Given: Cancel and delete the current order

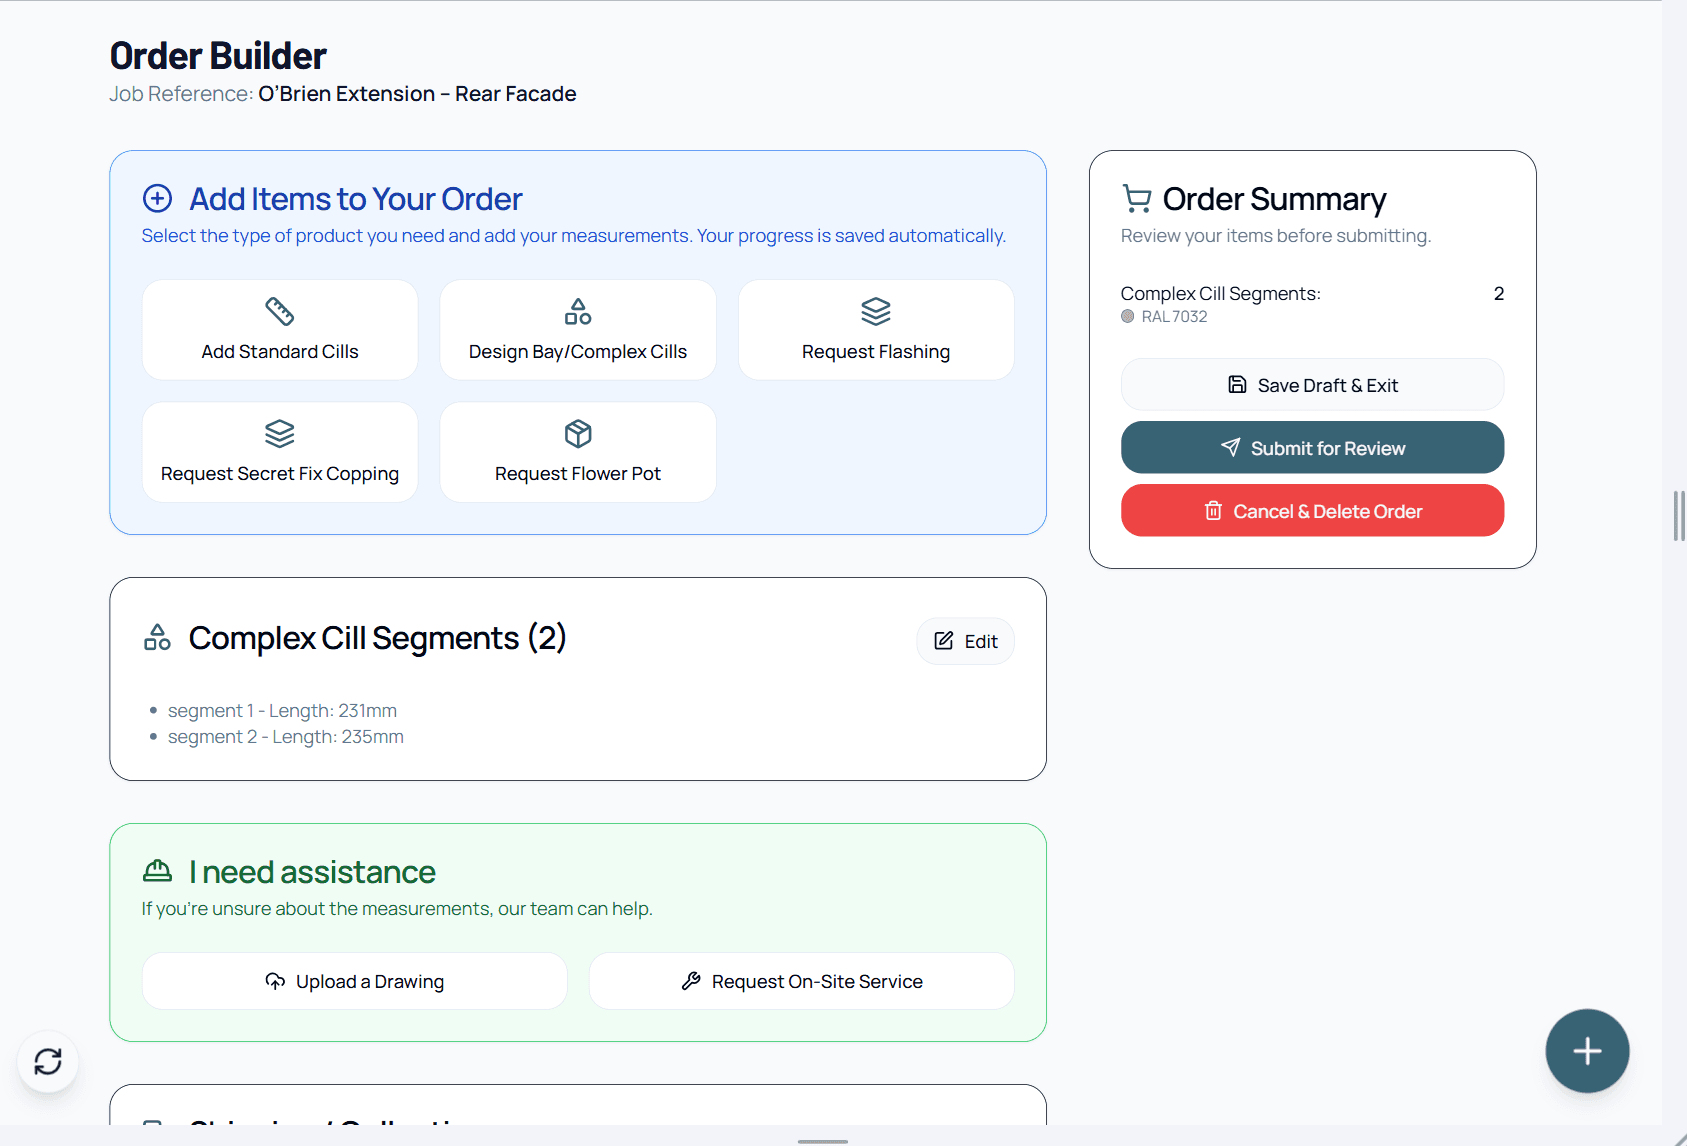Looking at the screenshot, I should click(1312, 510).
